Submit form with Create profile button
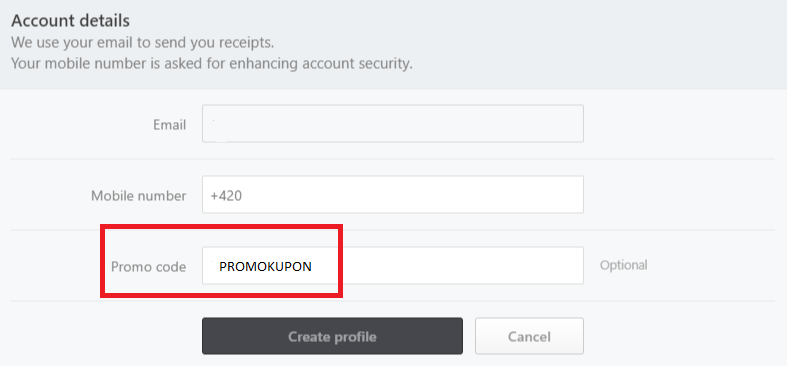The width and height of the screenshot is (787, 366). [x=332, y=336]
